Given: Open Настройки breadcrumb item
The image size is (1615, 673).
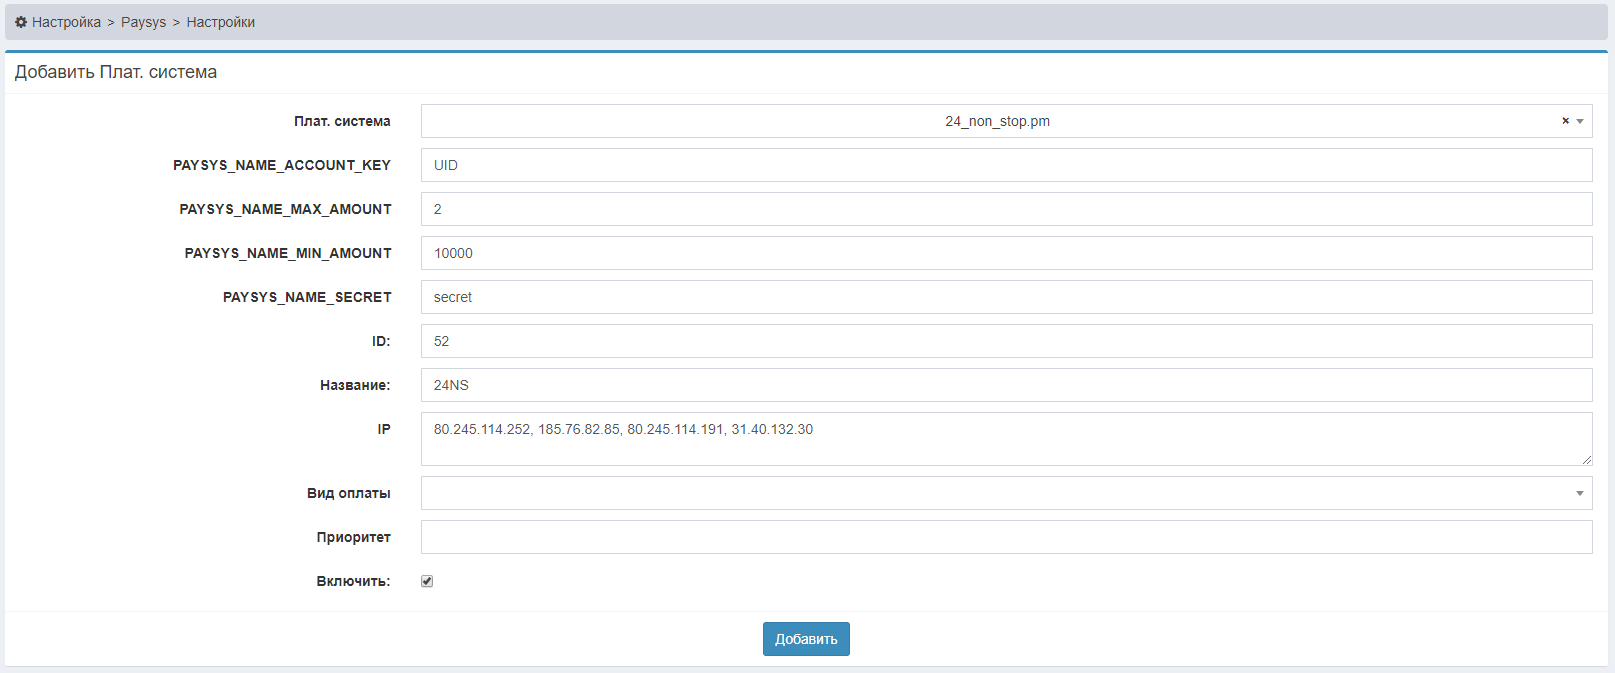Looking at the screenshot, I should [221, 22].
